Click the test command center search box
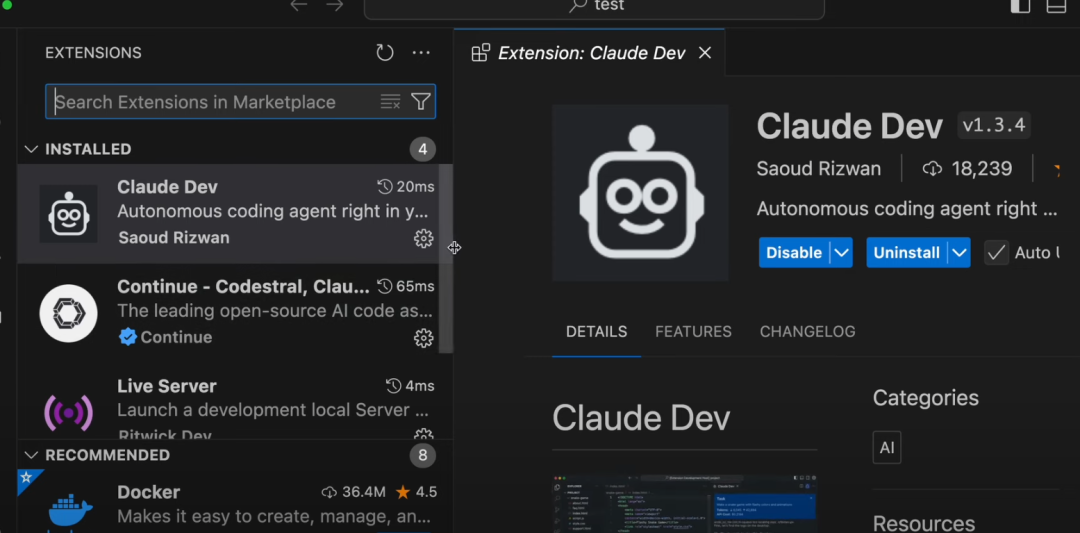1080x533 pixels. 594,6
